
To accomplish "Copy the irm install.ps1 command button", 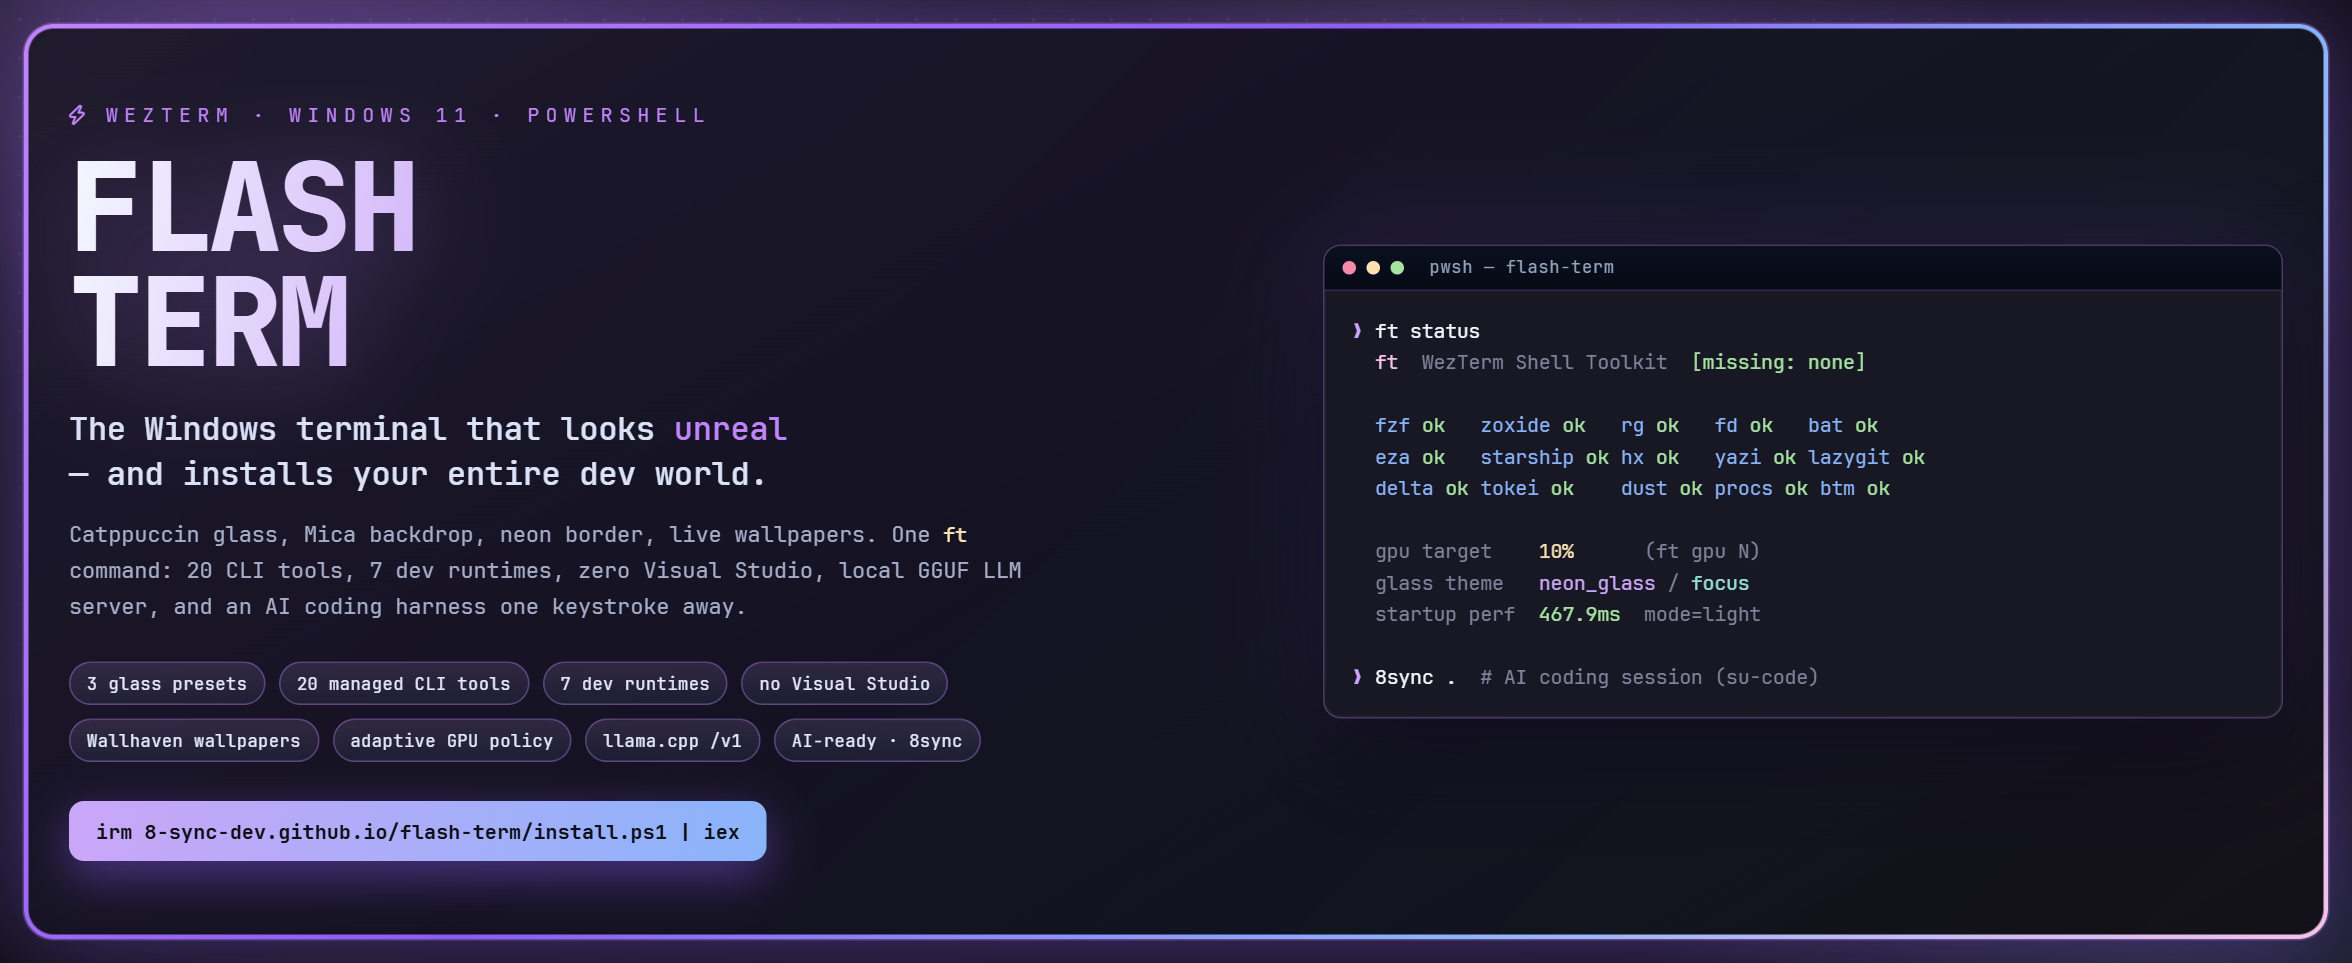I will click(417, 831).
